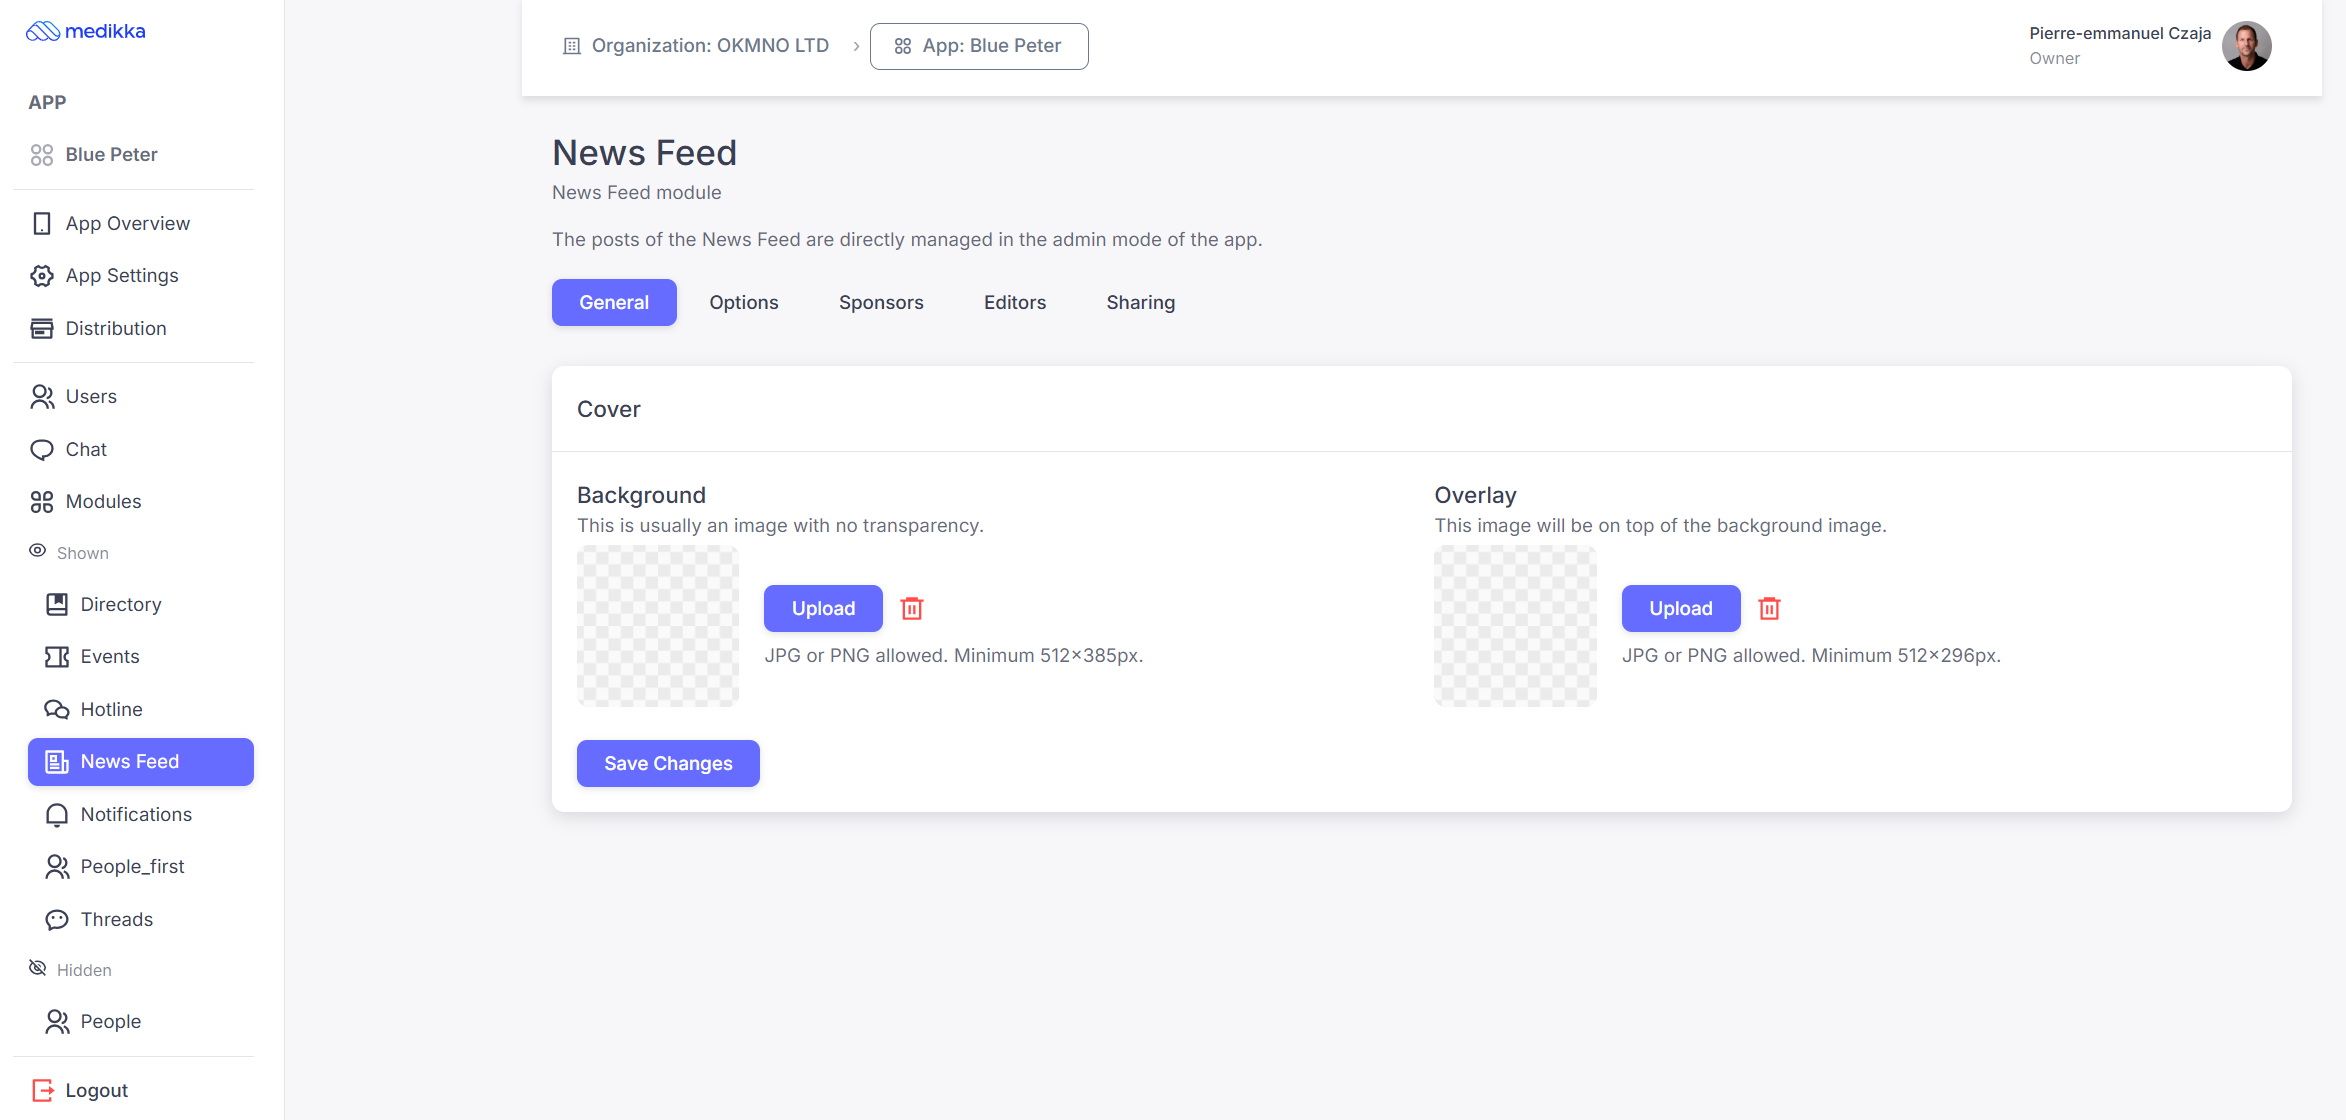This screenshot has width=2346, height=1120.
Task: Open the medikka logo home
Action: tap(86, 31)
